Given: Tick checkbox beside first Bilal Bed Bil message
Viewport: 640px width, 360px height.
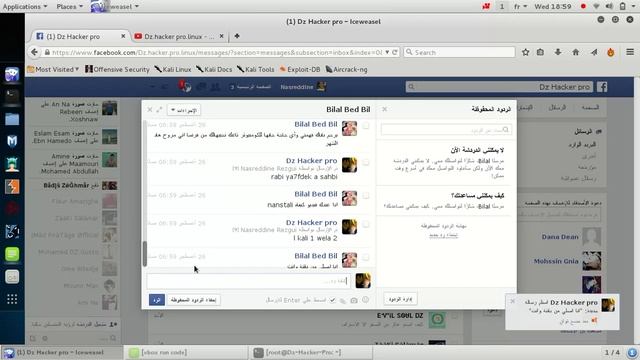Looking at the screenshot, I should click(x=365, y=126).
